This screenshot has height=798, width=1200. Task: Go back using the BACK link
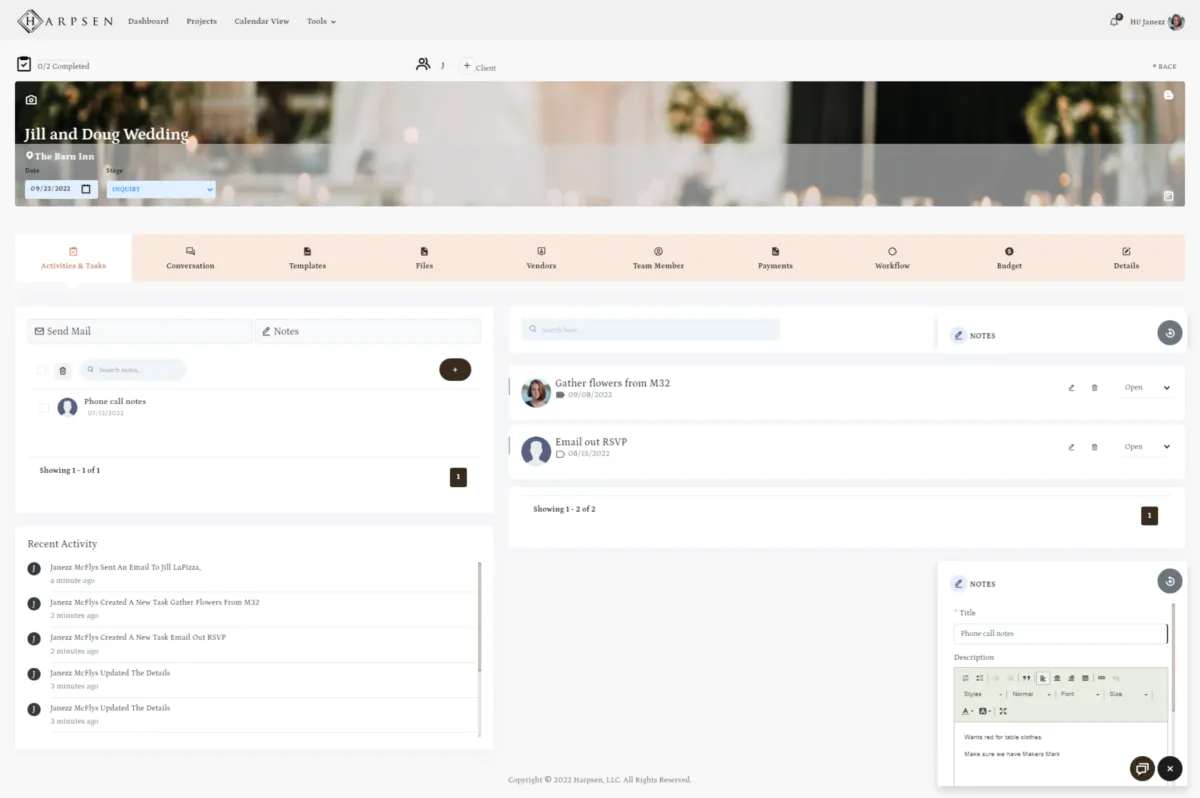(x=1165, y=66)
